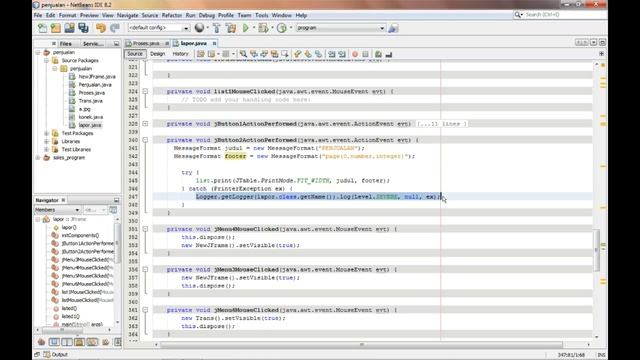
Task: Open the File menu
Action: pos(38,15)
